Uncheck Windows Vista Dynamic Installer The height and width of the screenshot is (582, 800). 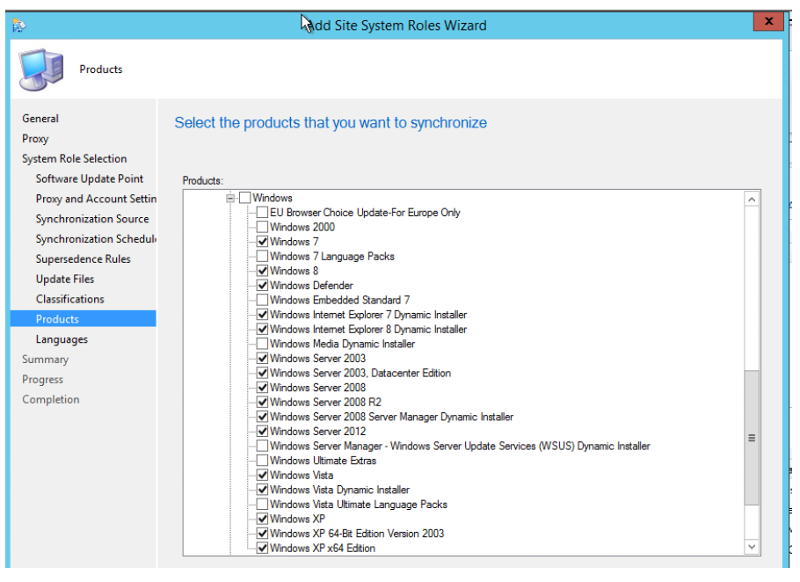coord(262,489)
